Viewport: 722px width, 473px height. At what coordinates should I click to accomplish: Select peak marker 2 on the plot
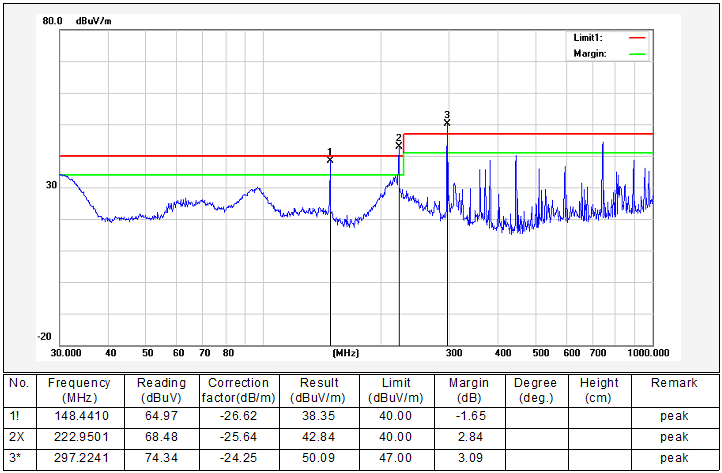[399, 145]
